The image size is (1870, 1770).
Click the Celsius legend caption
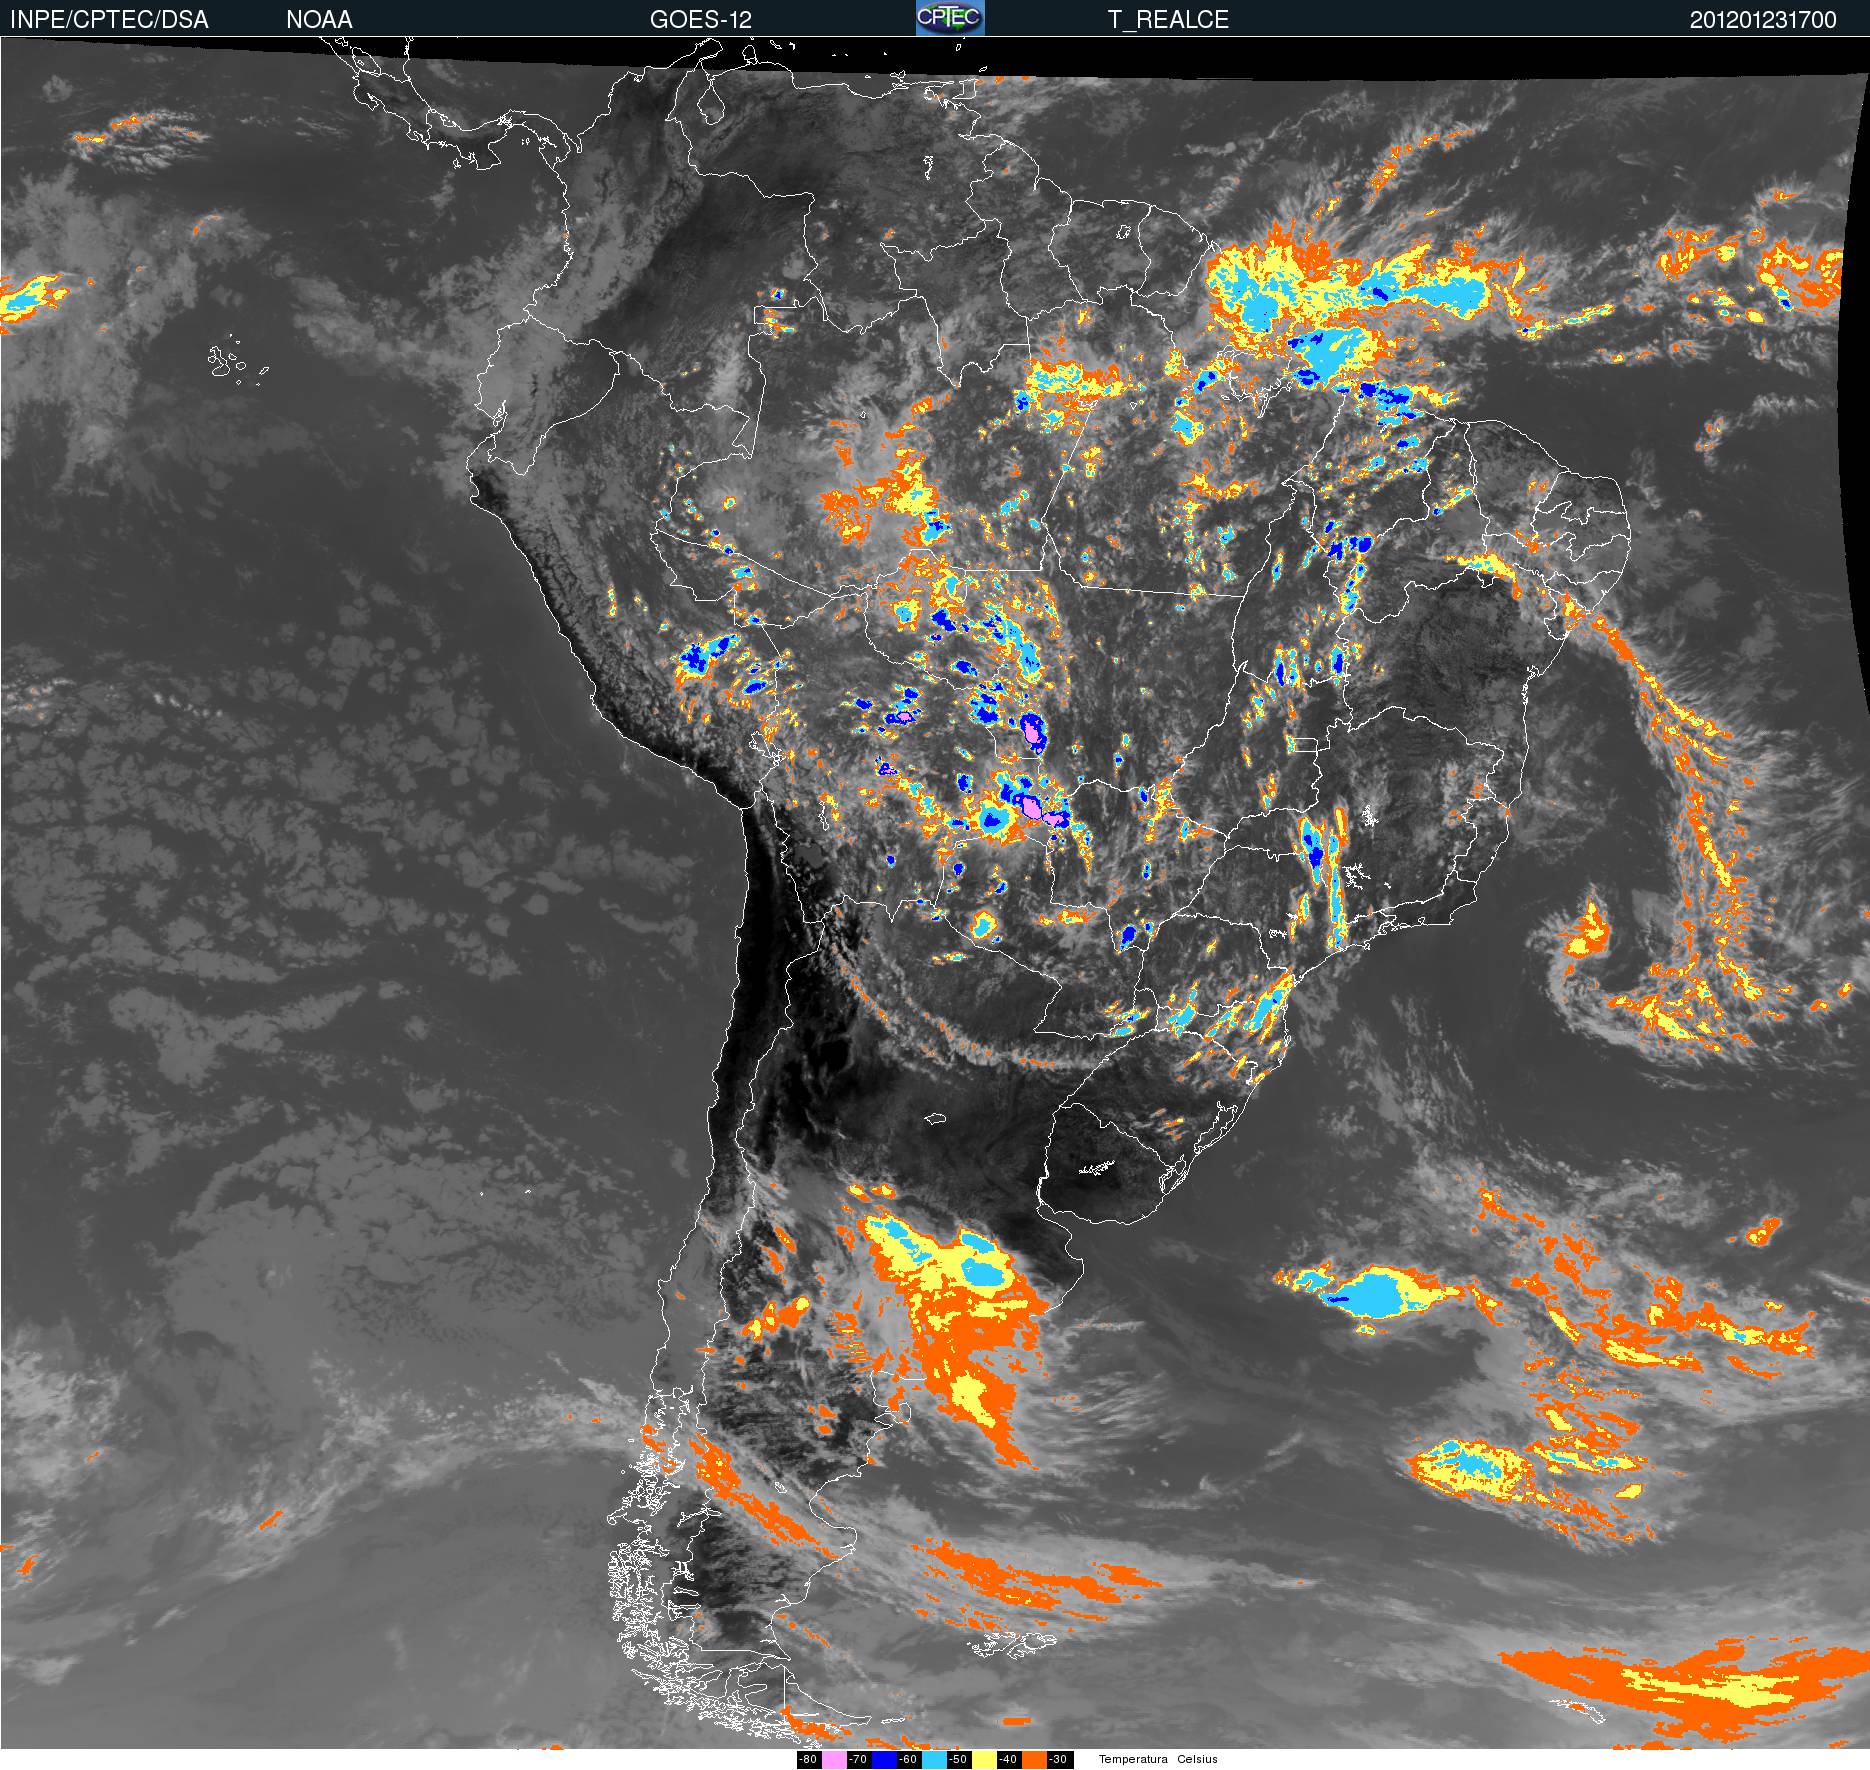1197,1759
